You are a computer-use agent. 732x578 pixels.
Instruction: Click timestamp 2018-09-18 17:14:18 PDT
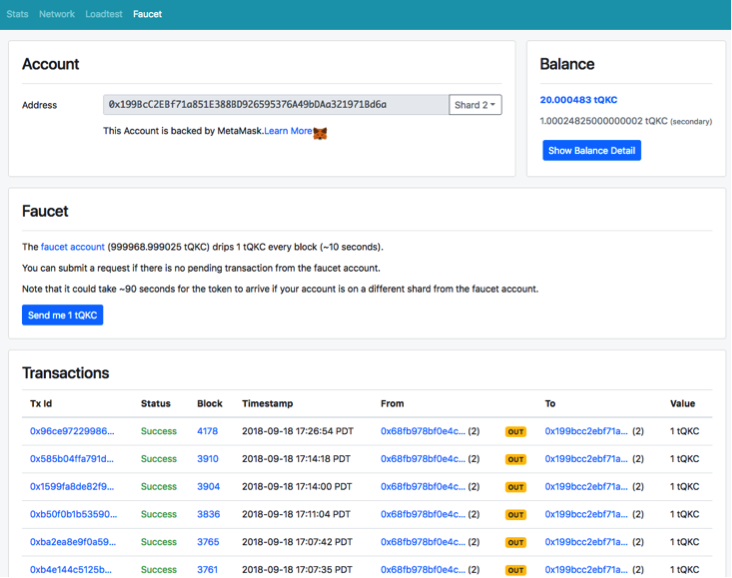(x=296, y=459)
